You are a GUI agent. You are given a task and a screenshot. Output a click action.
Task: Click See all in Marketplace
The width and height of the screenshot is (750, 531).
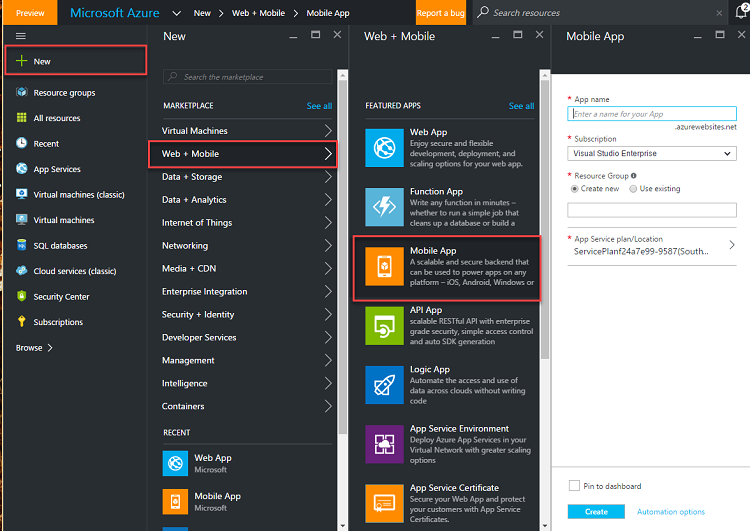click(x=319, y=106)
